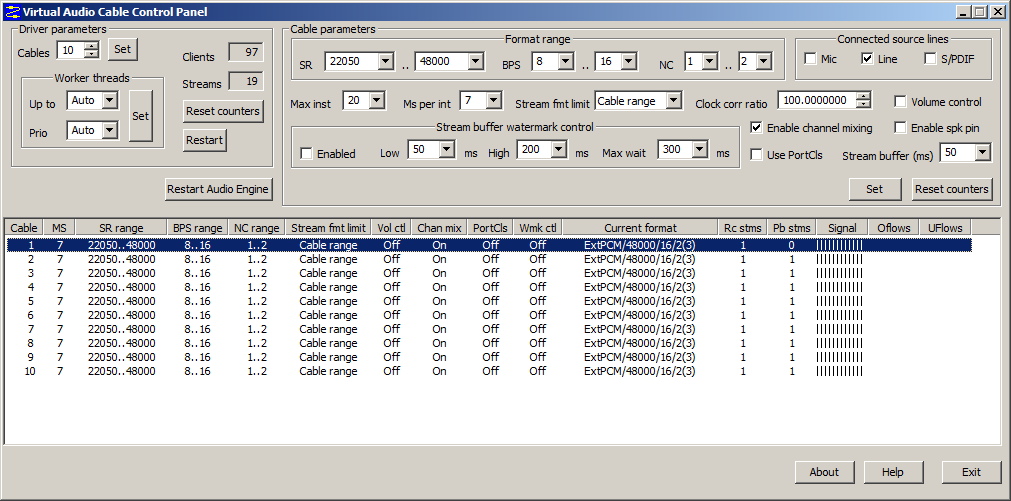Click the Exit button

pos(972,472)
